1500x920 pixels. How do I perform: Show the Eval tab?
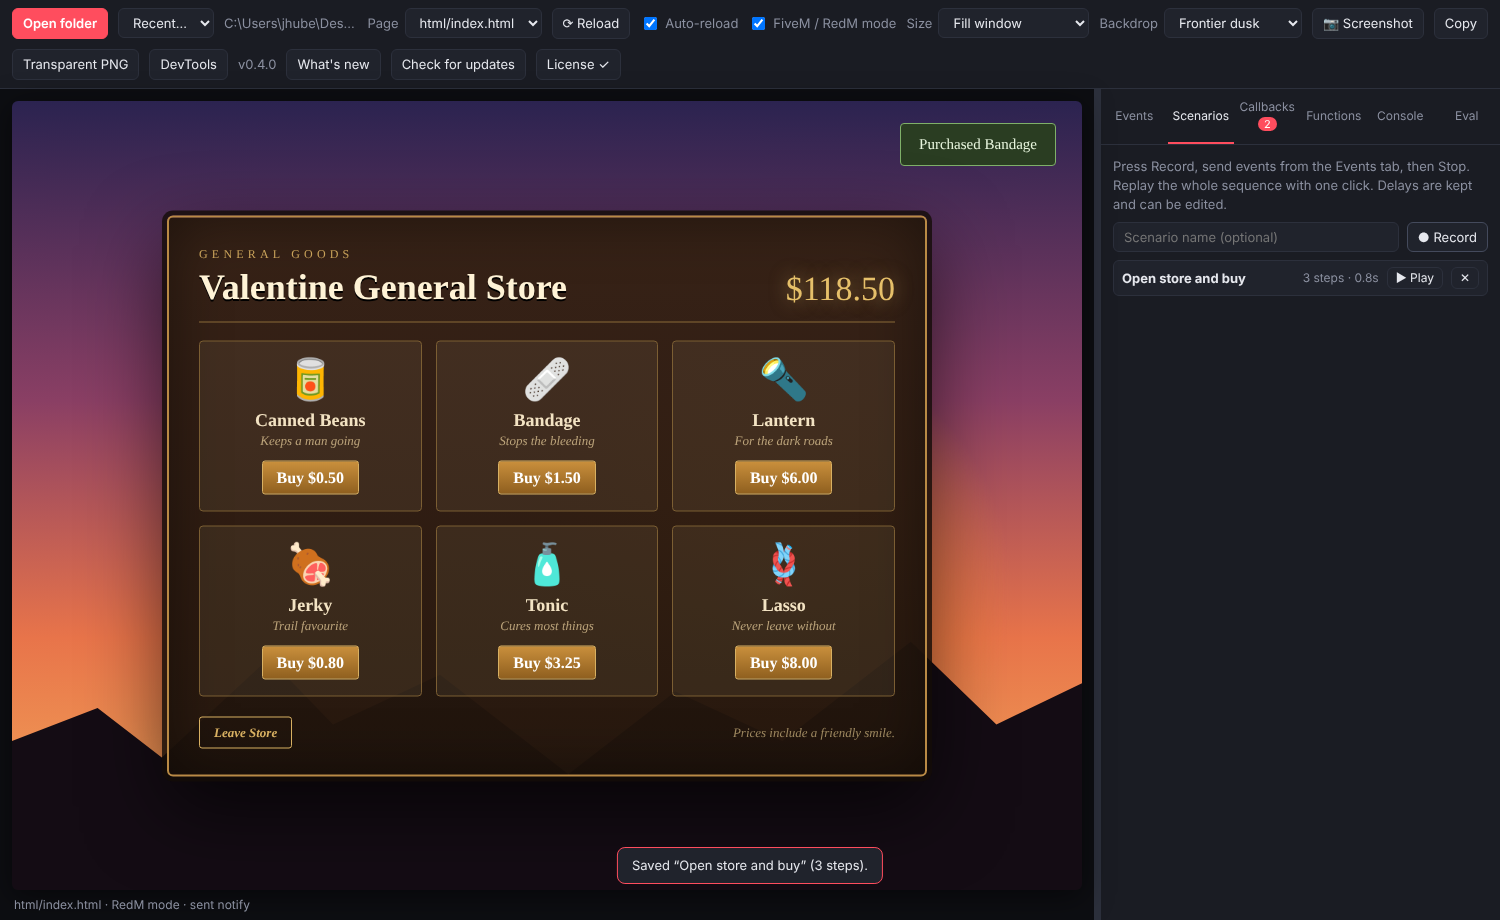click(1467, 116)
